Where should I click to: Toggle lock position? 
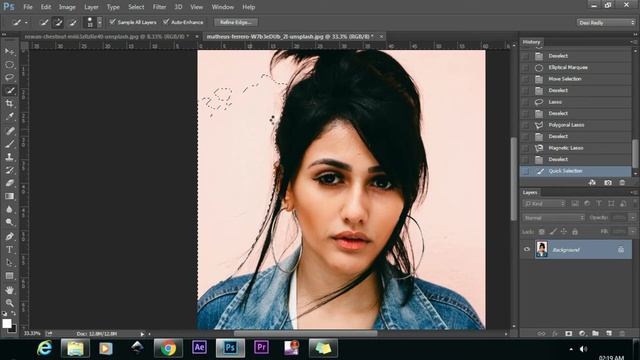[564, 231]
